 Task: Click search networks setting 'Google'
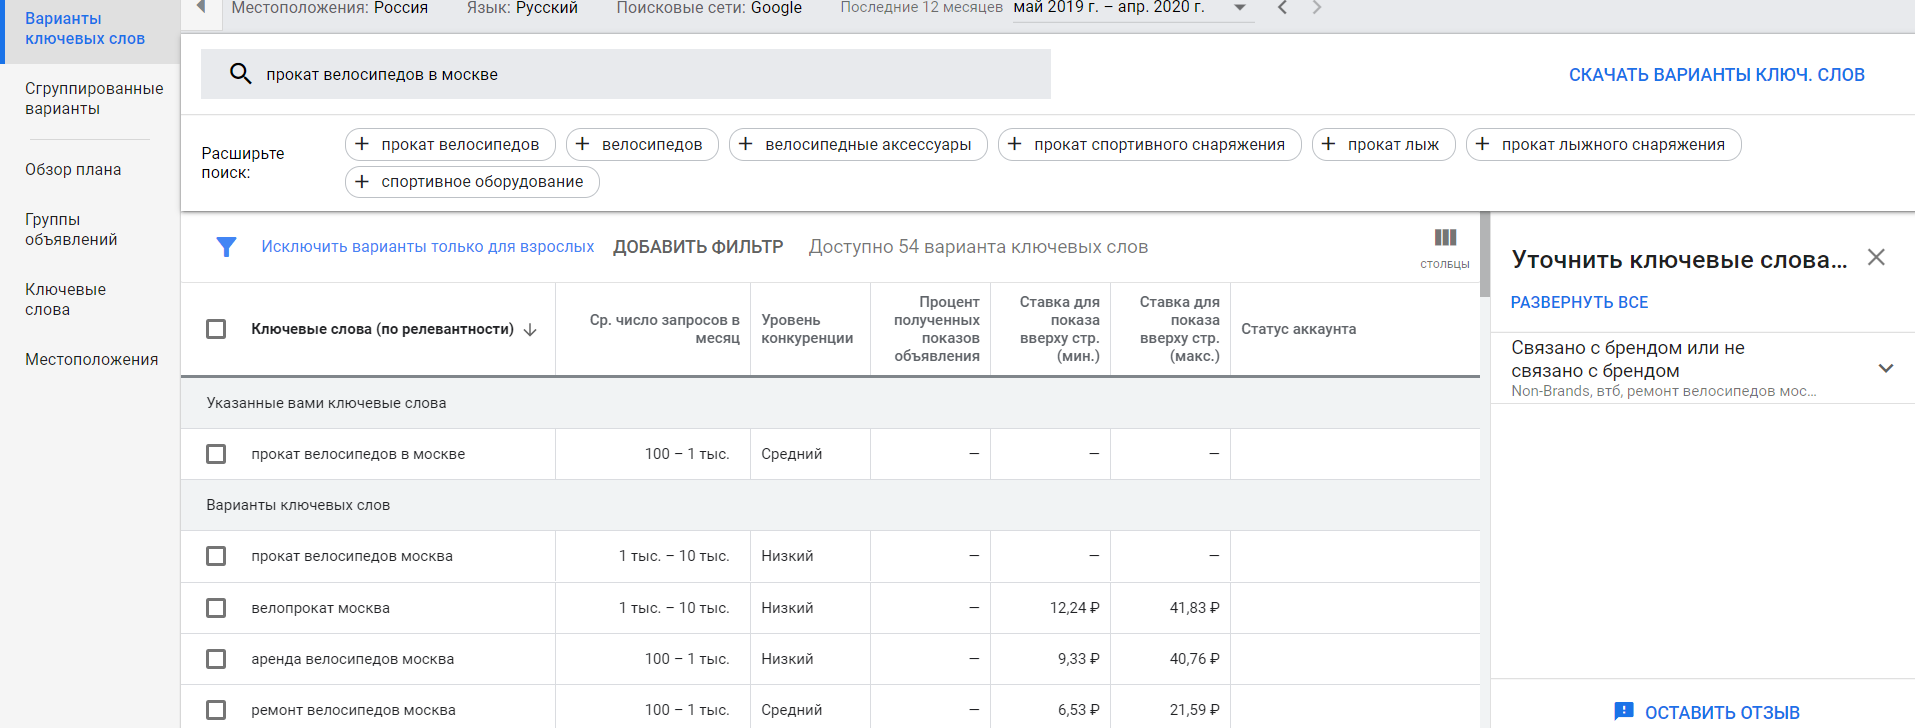(x=776, y=8)
